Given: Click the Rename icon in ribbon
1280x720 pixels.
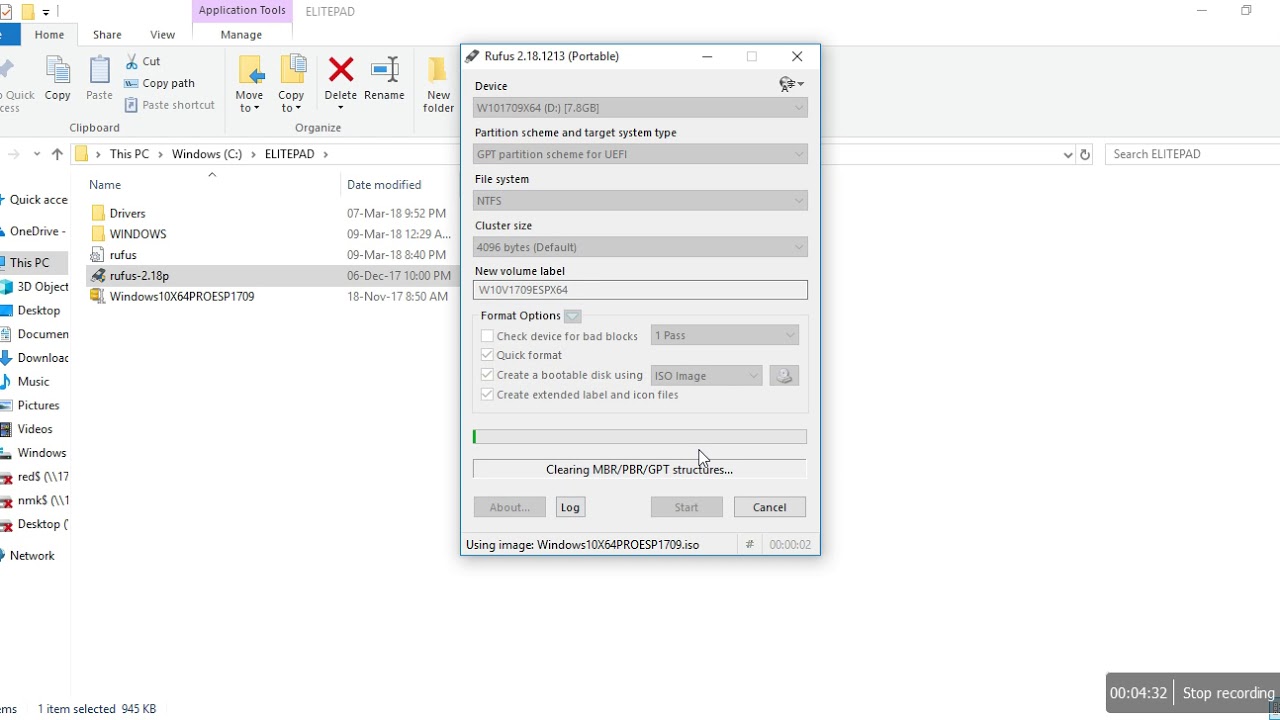Looking at the screenshot, I should pos(384,69).
